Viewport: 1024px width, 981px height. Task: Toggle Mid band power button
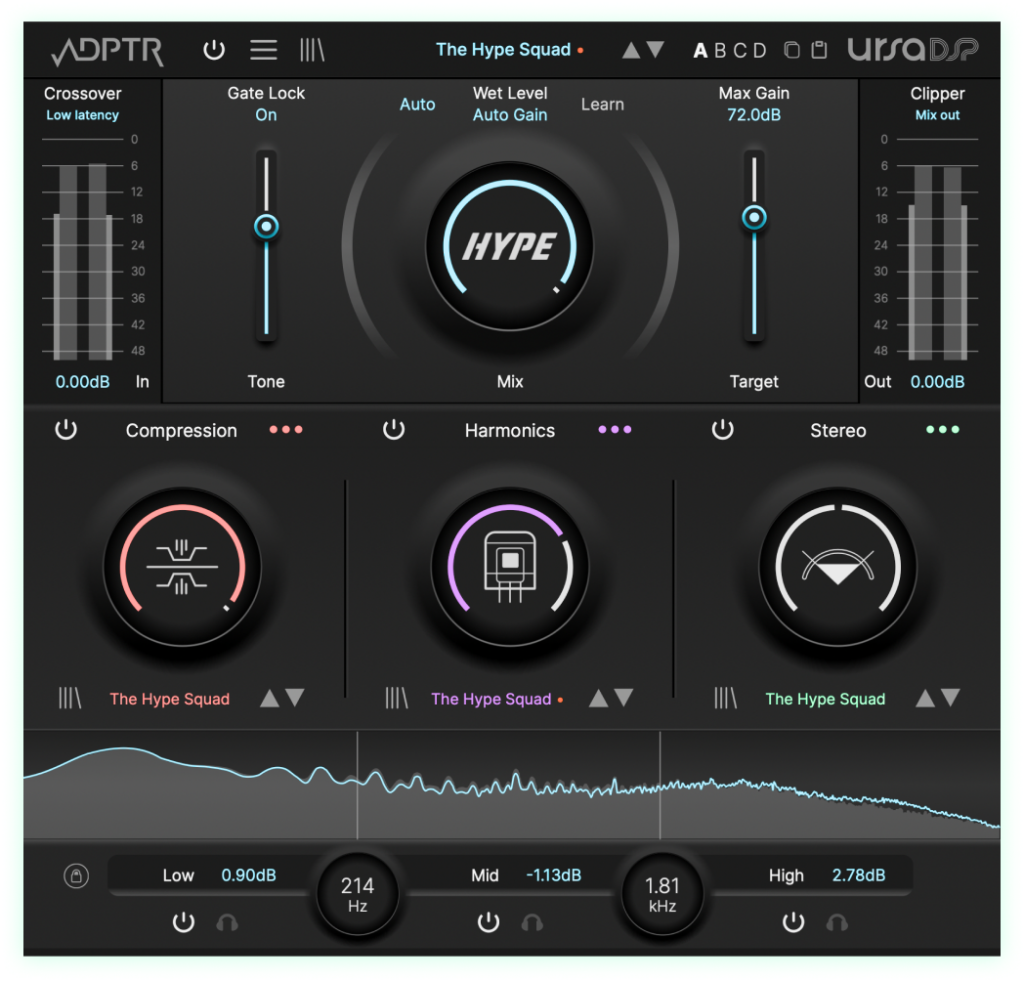coord(488,922)
